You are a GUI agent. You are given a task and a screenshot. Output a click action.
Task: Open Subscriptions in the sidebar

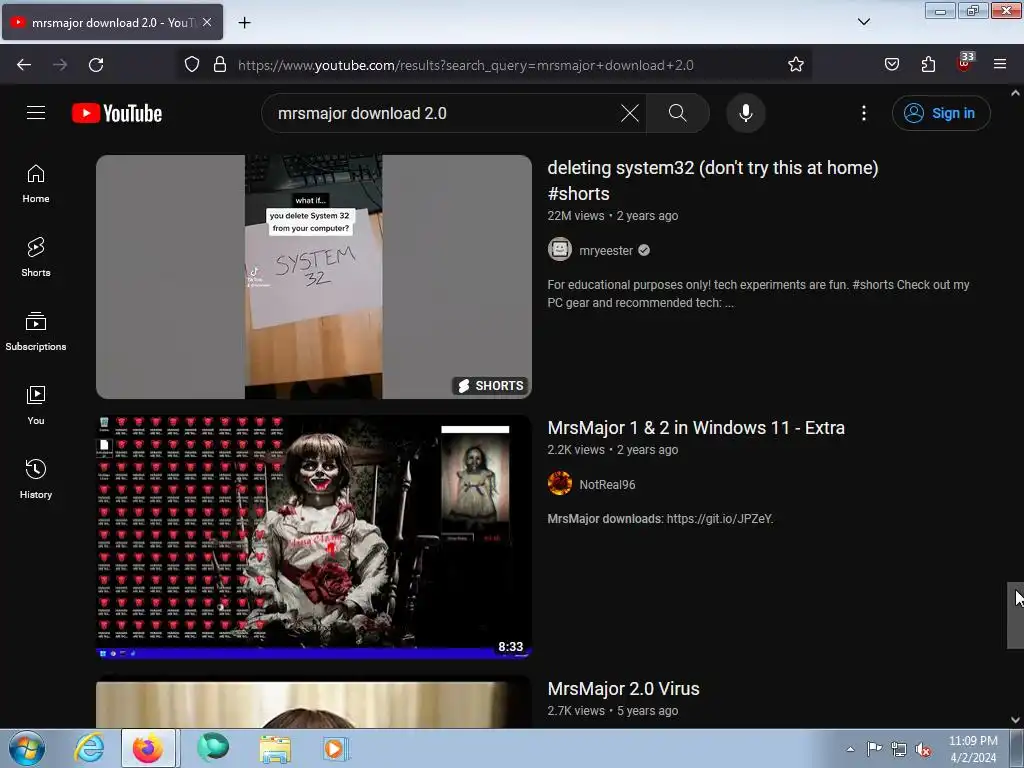(36, 331)
